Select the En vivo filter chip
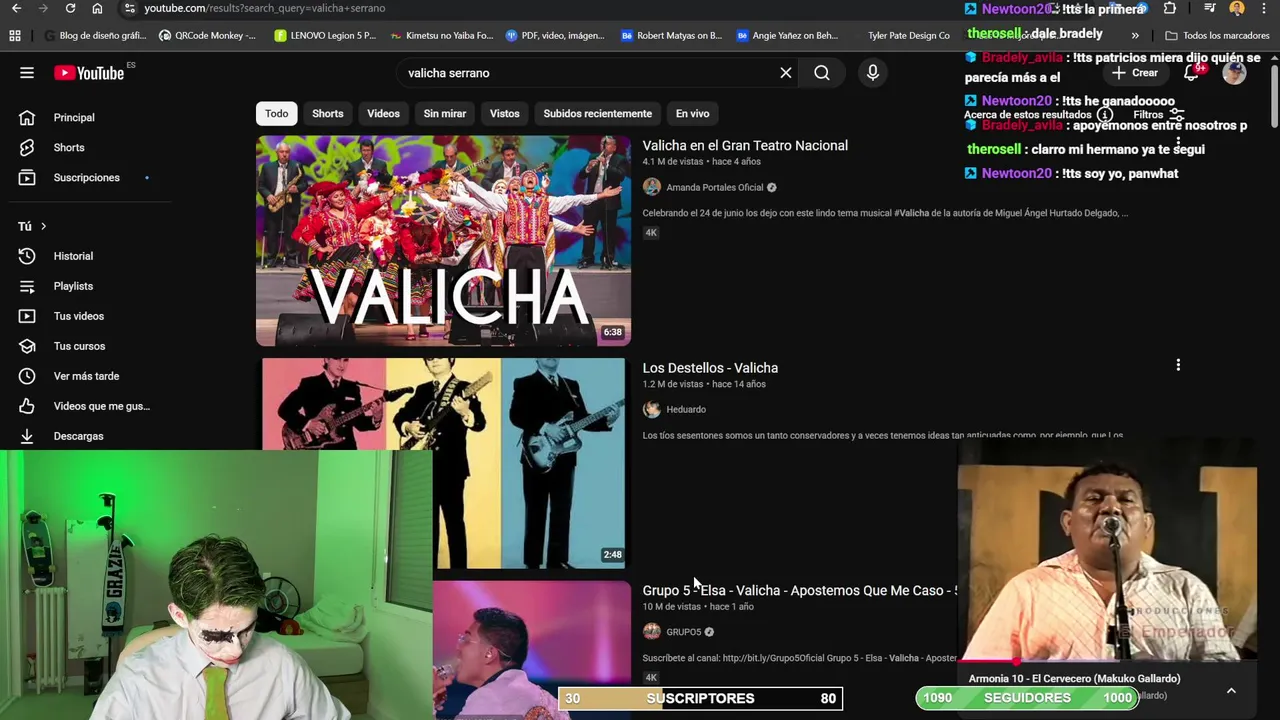The width and height of the screenshot is (1280, 720). click(x=692, y=114)
